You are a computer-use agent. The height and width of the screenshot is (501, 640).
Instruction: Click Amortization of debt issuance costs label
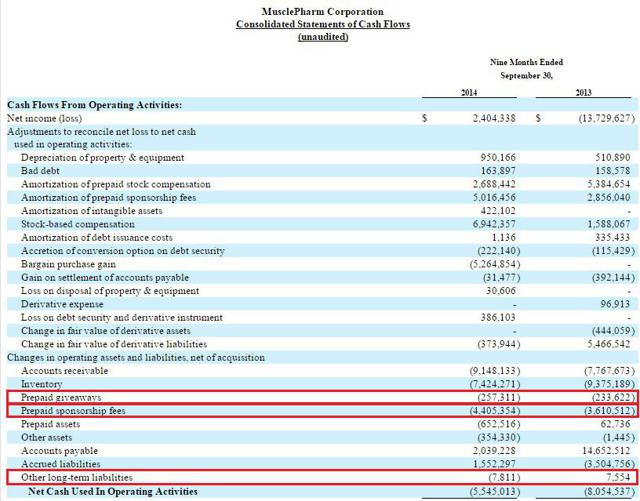97,238
